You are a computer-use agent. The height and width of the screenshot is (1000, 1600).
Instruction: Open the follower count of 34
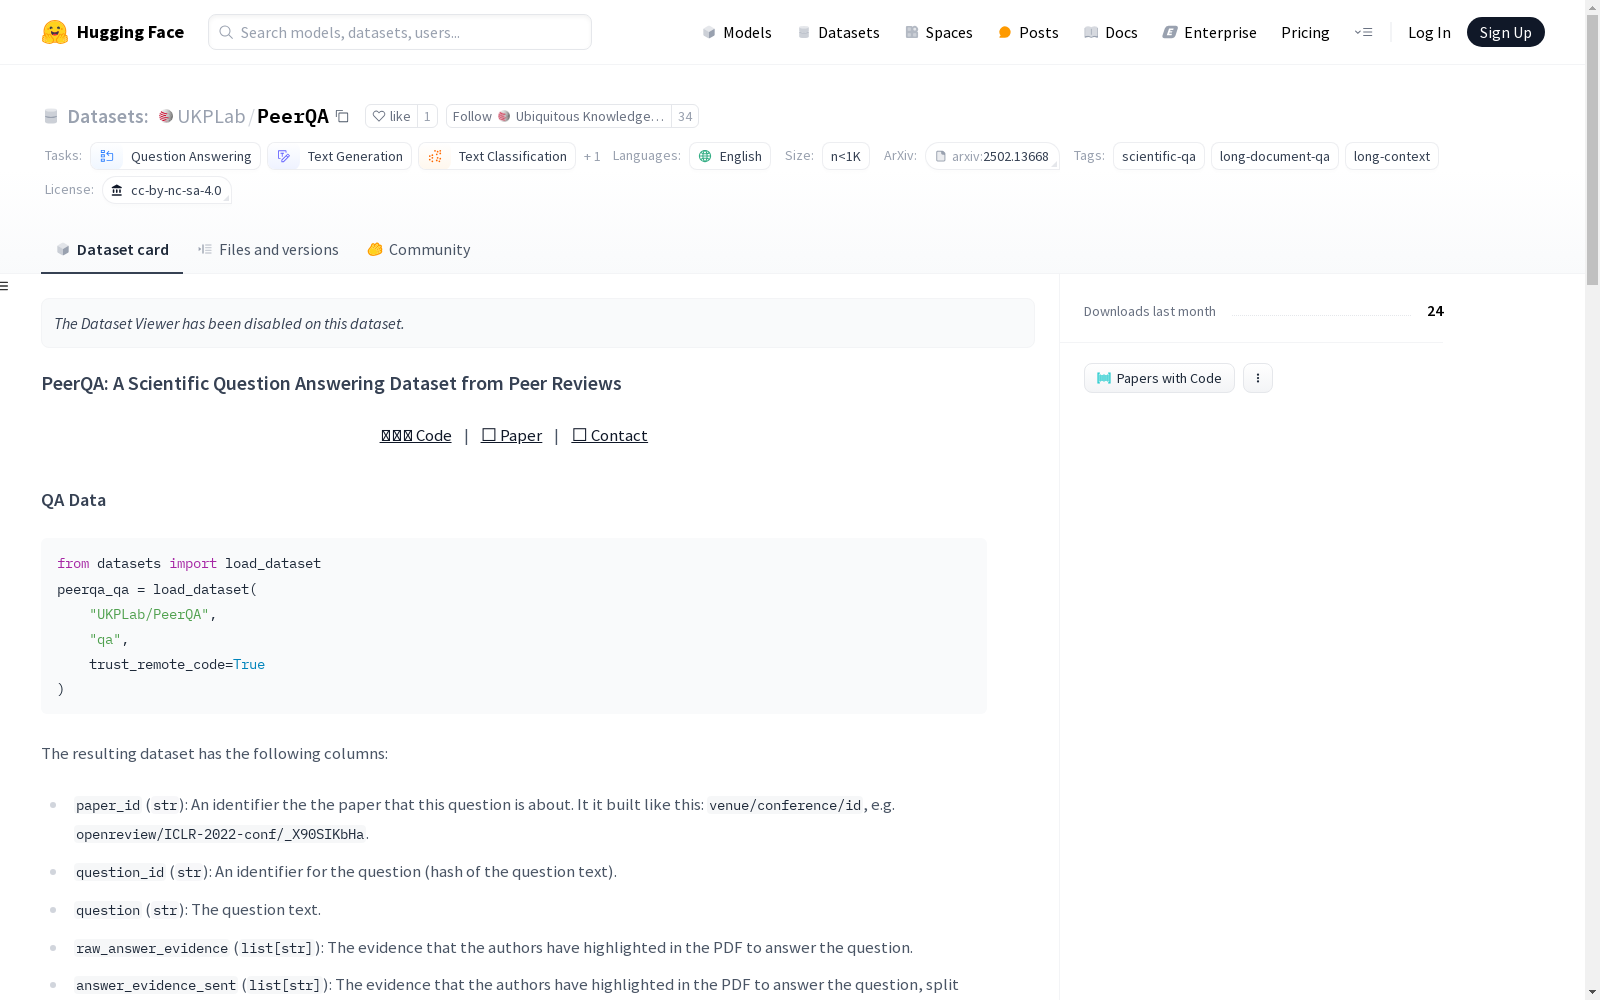[685, 116]
